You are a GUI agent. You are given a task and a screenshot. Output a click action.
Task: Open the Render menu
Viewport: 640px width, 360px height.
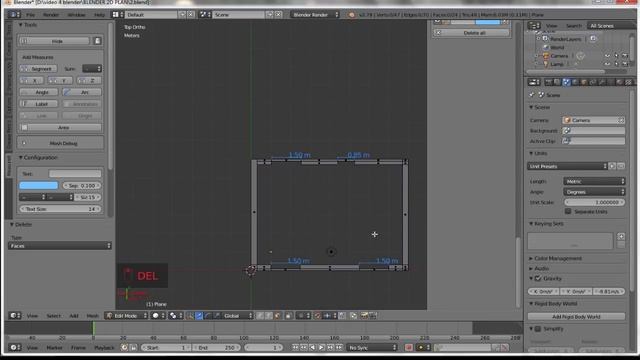(x=51, y=15)
